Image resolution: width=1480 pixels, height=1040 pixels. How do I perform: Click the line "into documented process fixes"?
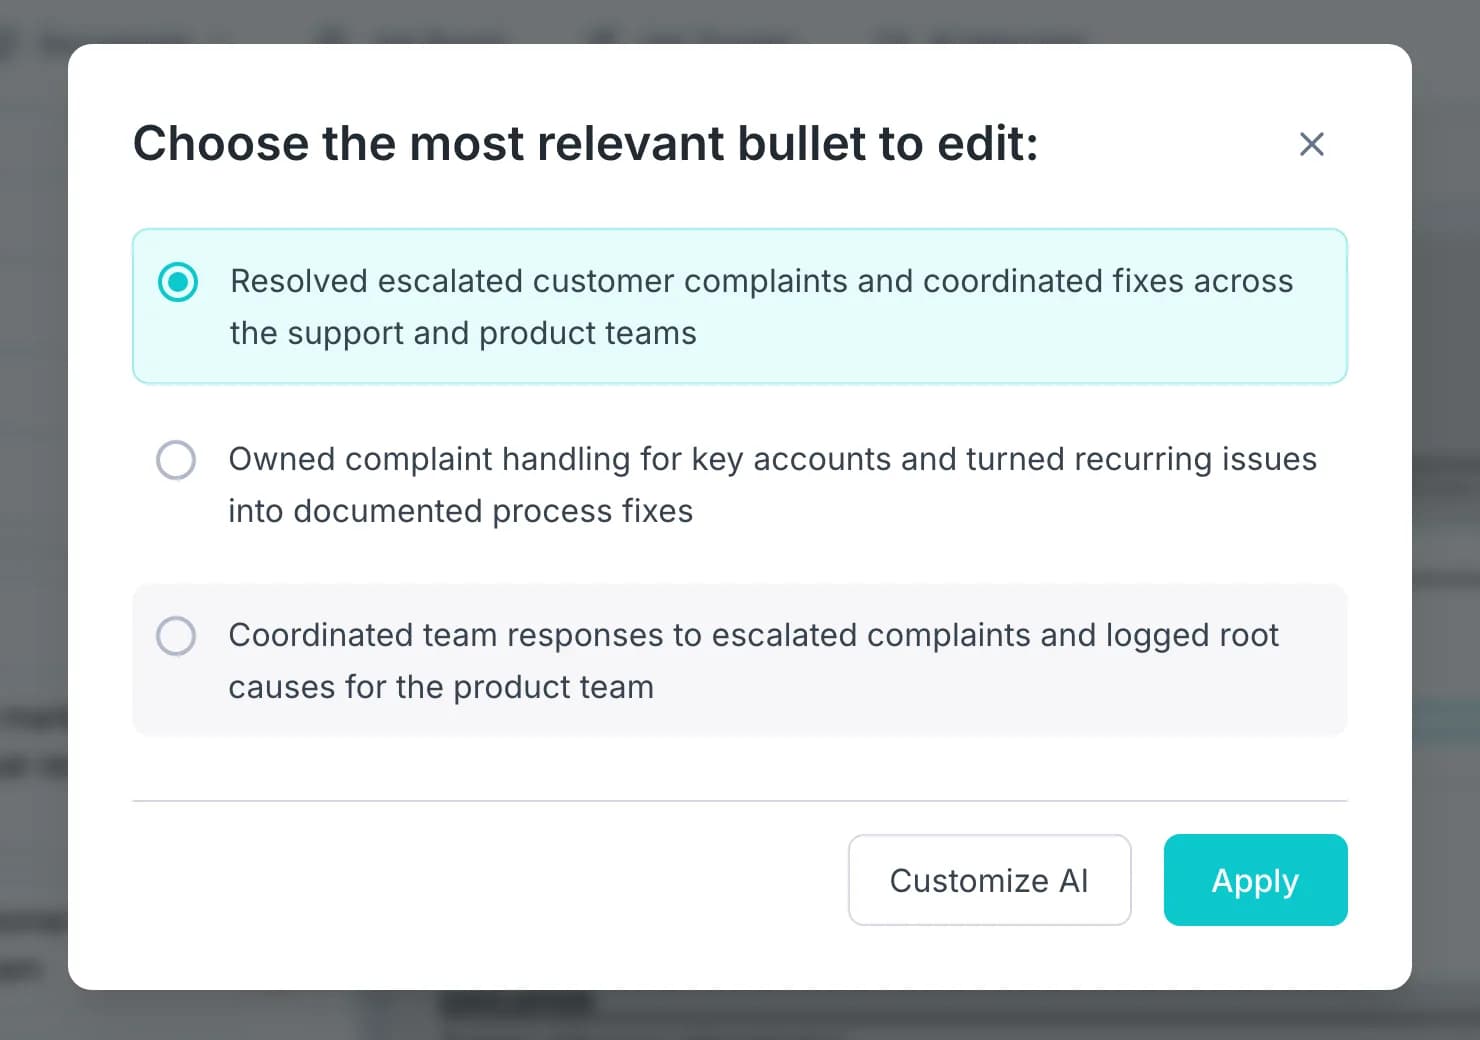460,511
